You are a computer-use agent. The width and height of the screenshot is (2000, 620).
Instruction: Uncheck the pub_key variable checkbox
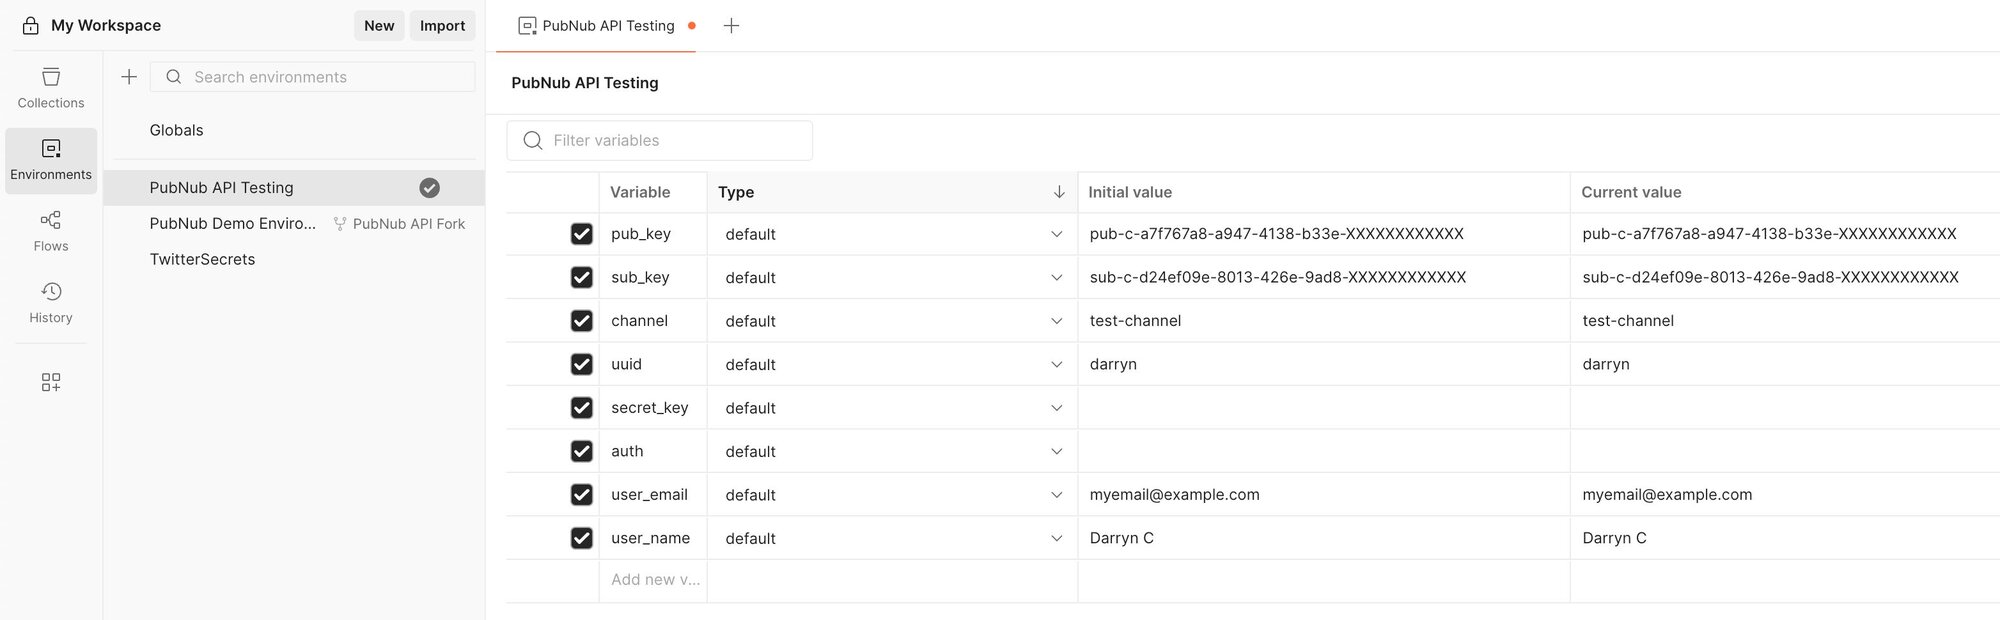click(x=581, y=234)
